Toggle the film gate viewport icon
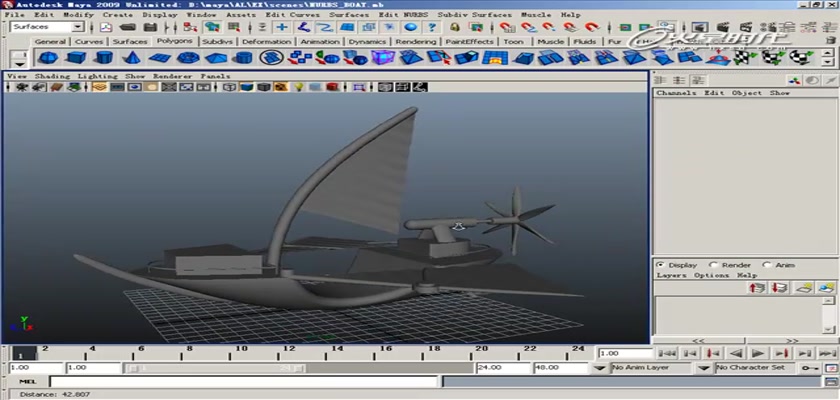Screen dimensions: 840x400 (117, 87)
